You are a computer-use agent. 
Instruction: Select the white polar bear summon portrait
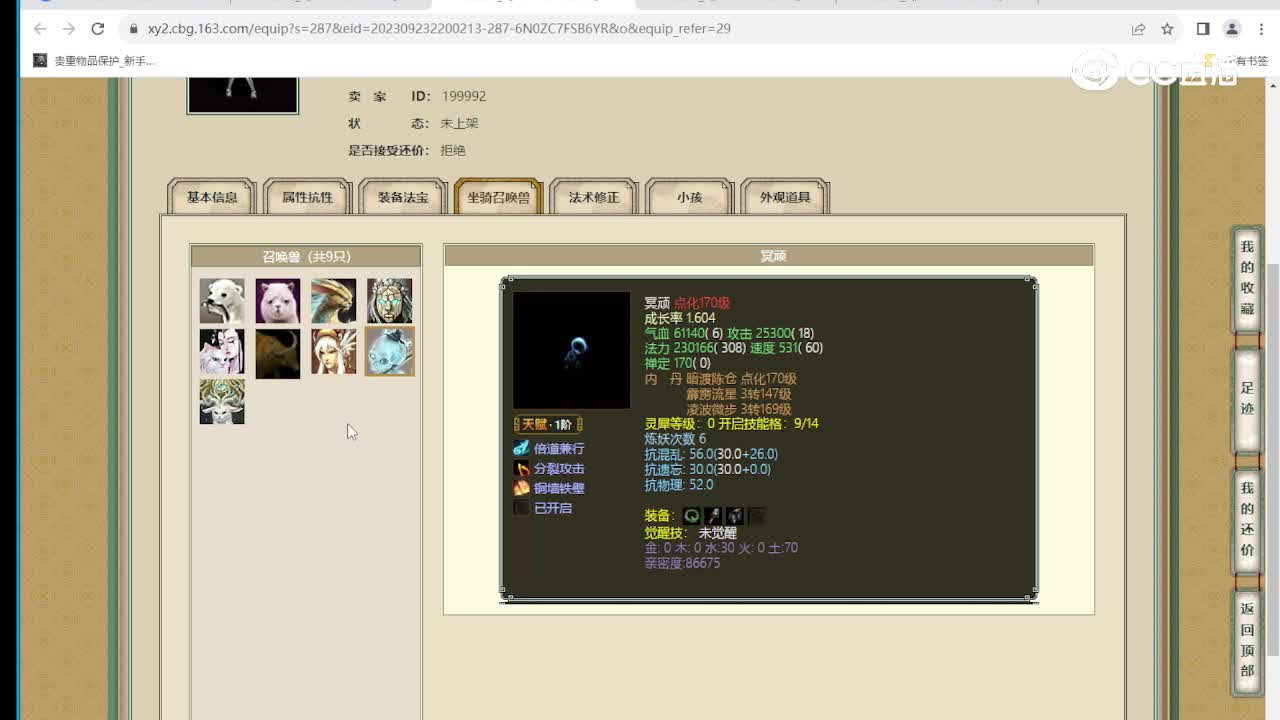click(x=222, y=301)
